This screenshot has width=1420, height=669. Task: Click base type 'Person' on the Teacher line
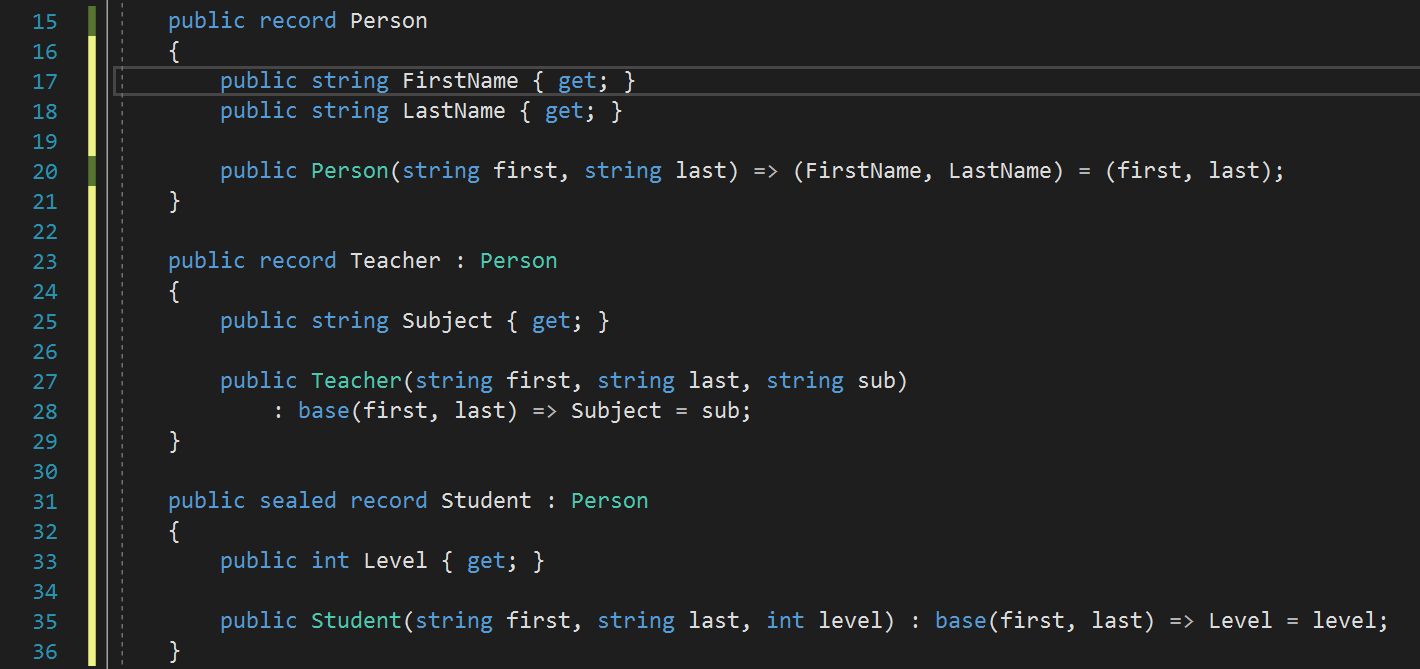519,261
